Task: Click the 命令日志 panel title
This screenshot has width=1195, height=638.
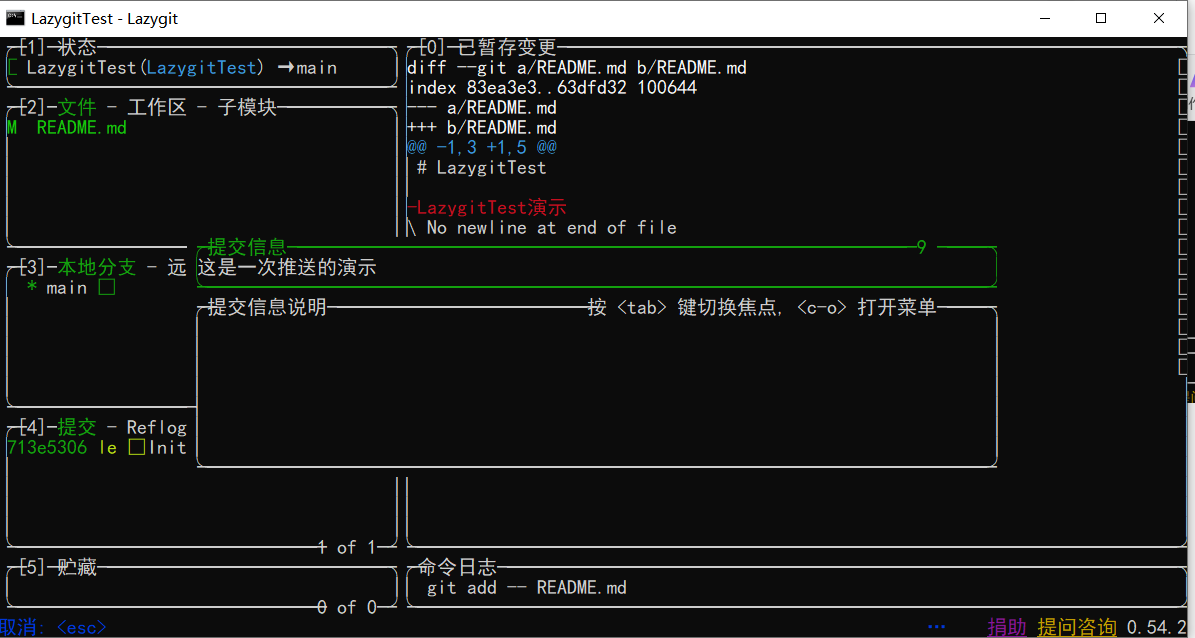Action: pyautogui.click(x=458, y=567)
